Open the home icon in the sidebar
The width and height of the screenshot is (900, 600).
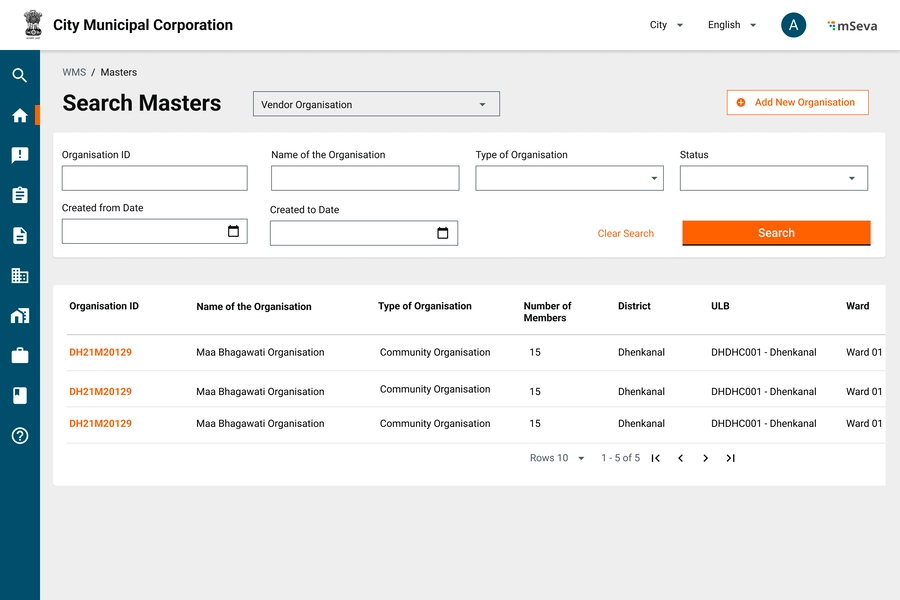pyautogui.click(x=20, y=115)
